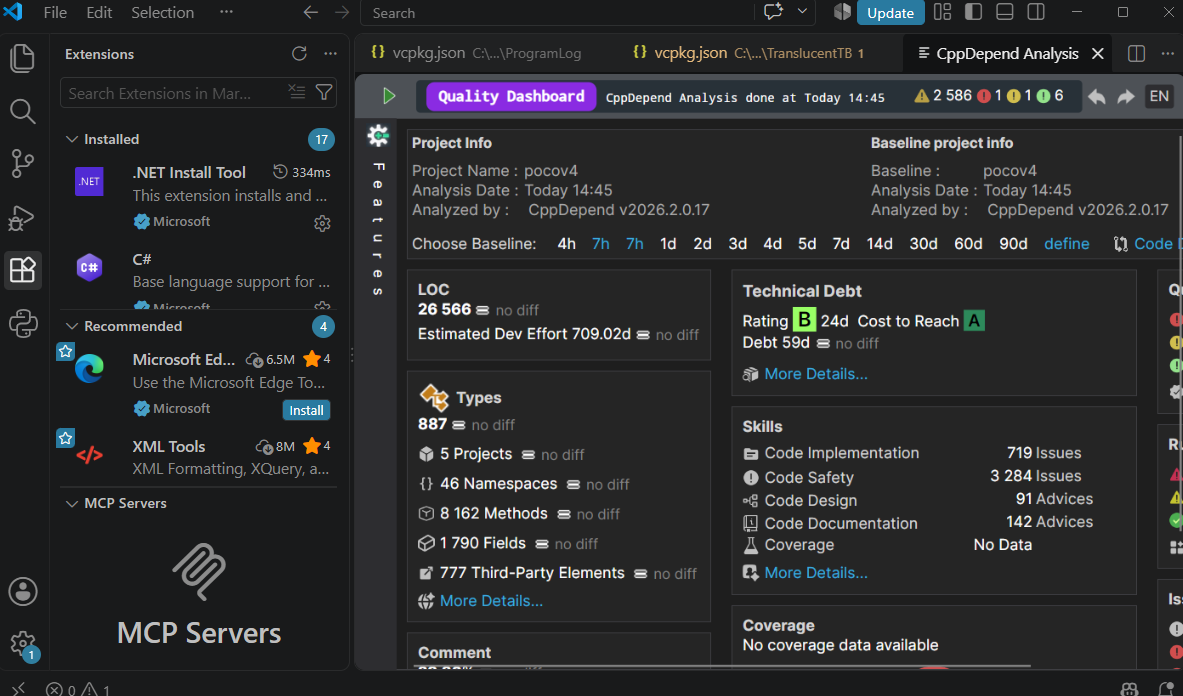Screen dimensions: 1183x696
Task: Open Problems from status bar error count
Action: click(78, 689)
